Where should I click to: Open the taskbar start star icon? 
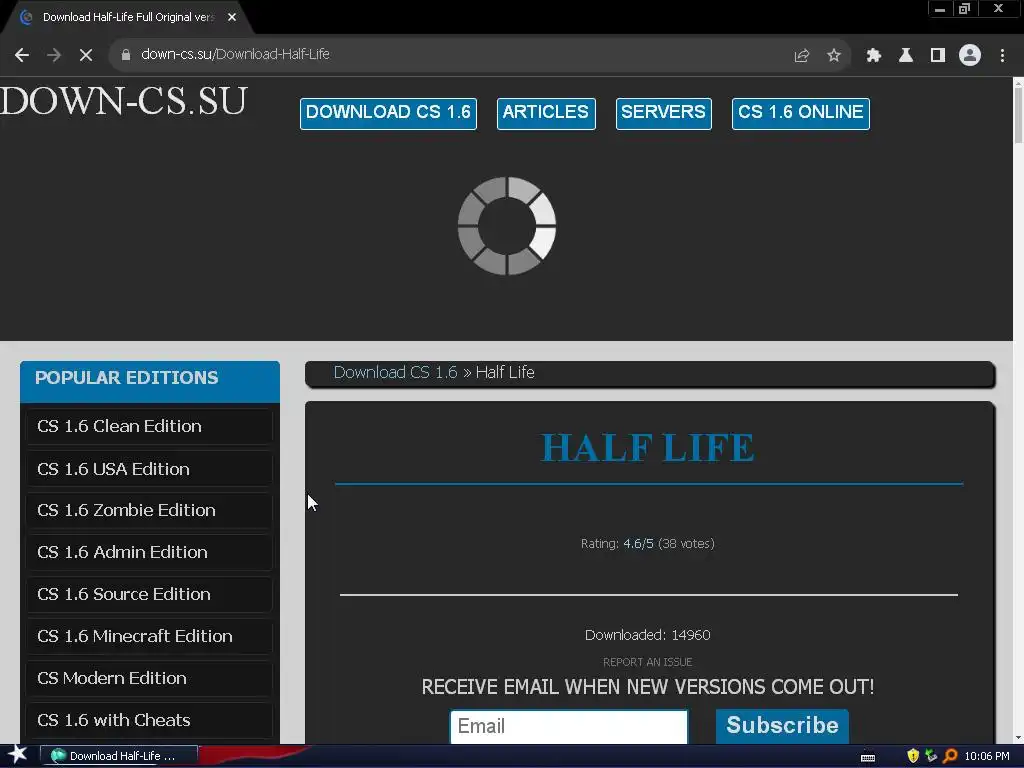[18, 755]
